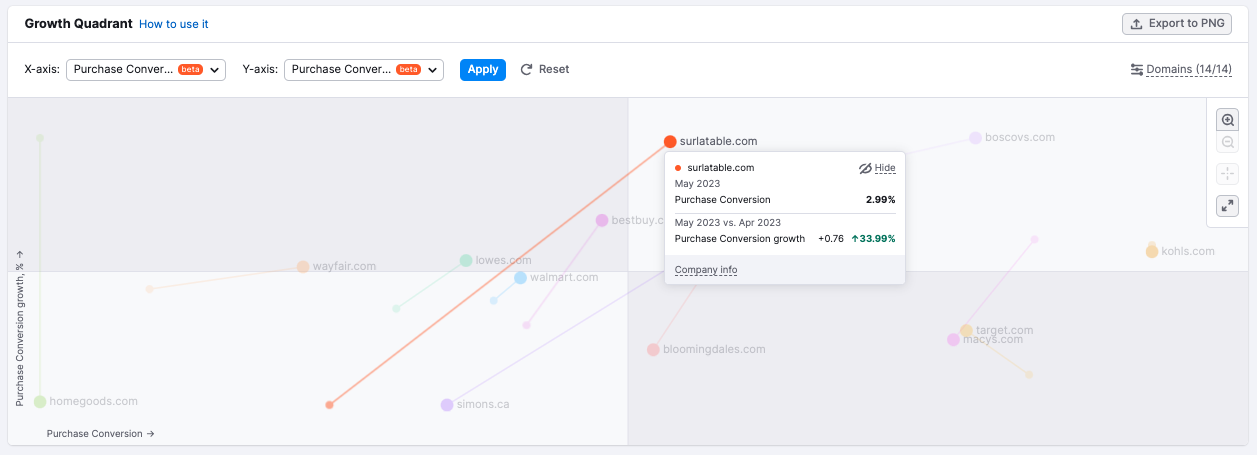Open Company info in the tooltip
This screenshot has height=455, width=1257.
point(706,270)
